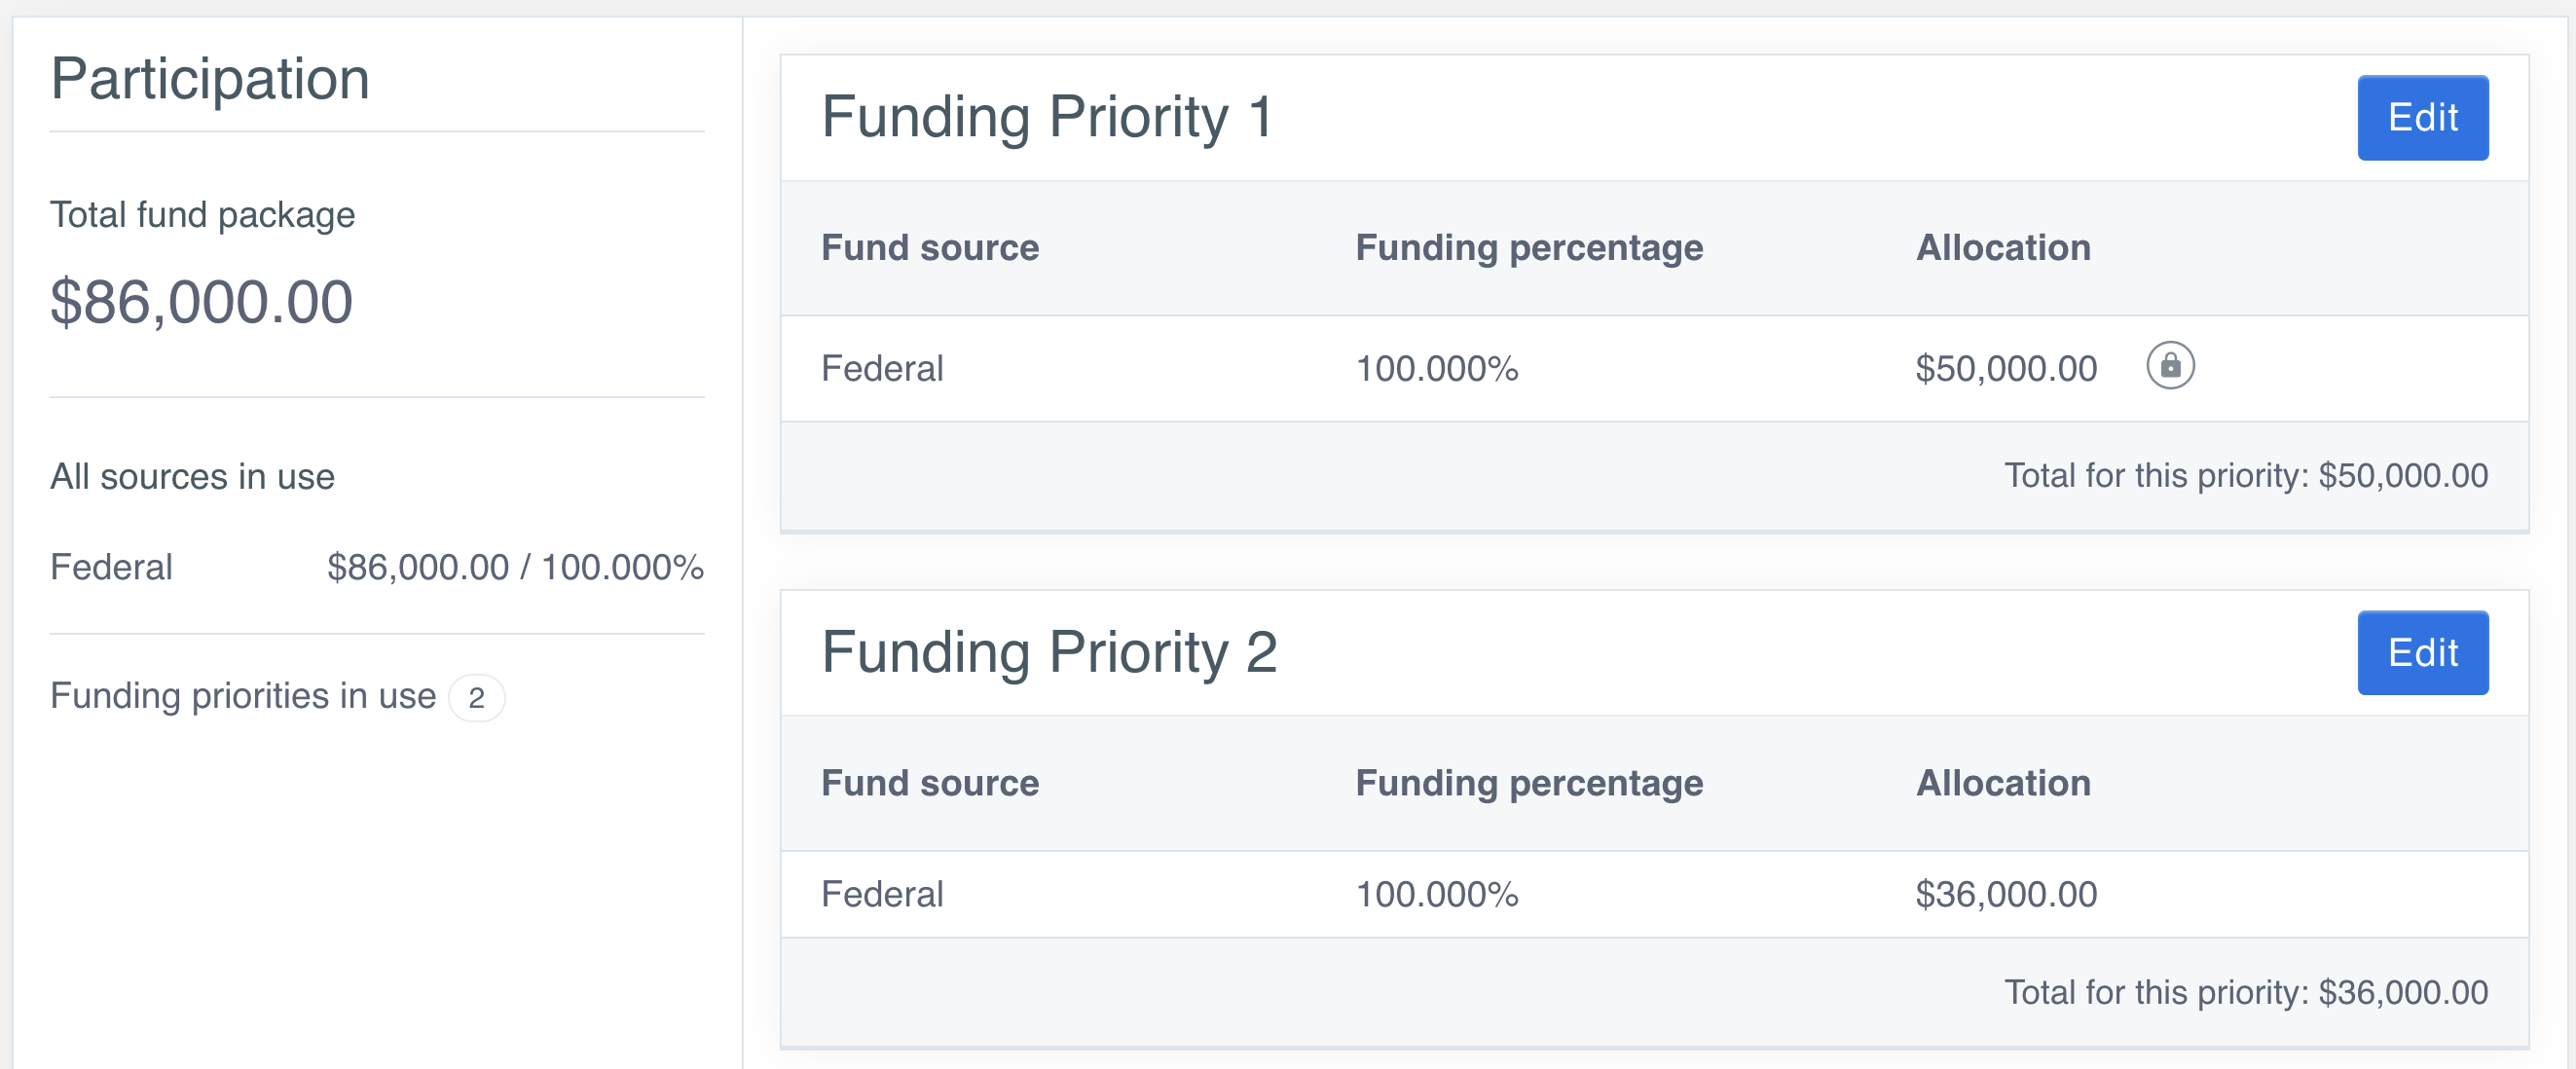Click Fund source header in Priority 1
The width and height of the screenshot is (2576, 1069).
[929, 247]
